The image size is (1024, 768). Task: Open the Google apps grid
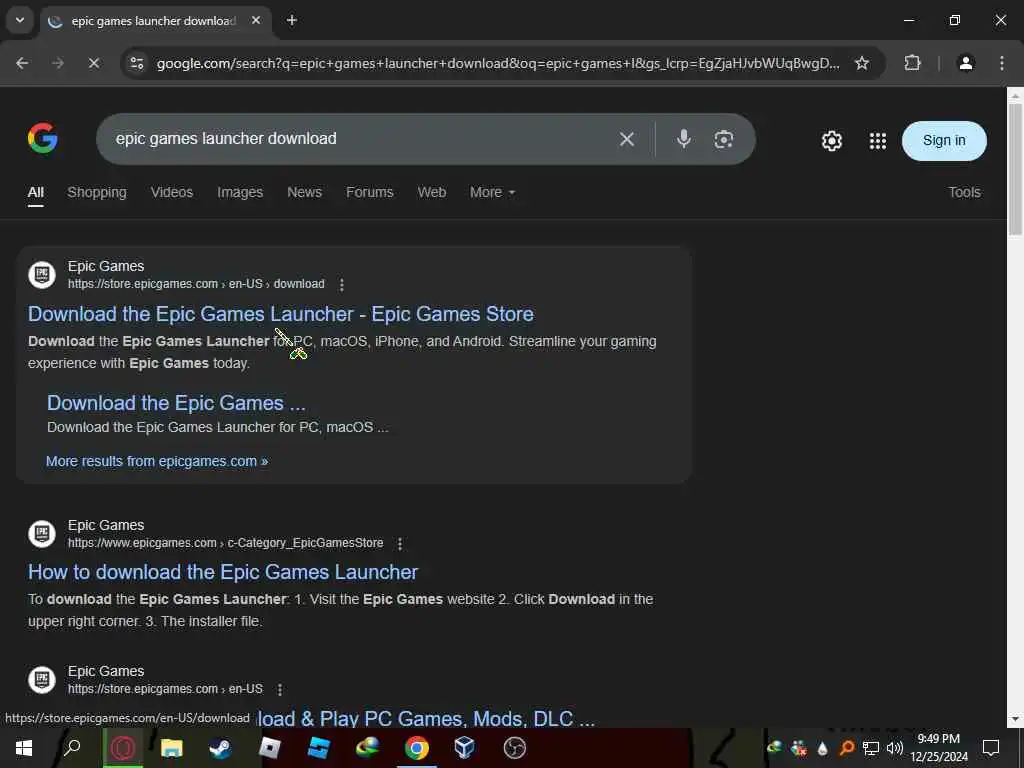coord(878,141)
